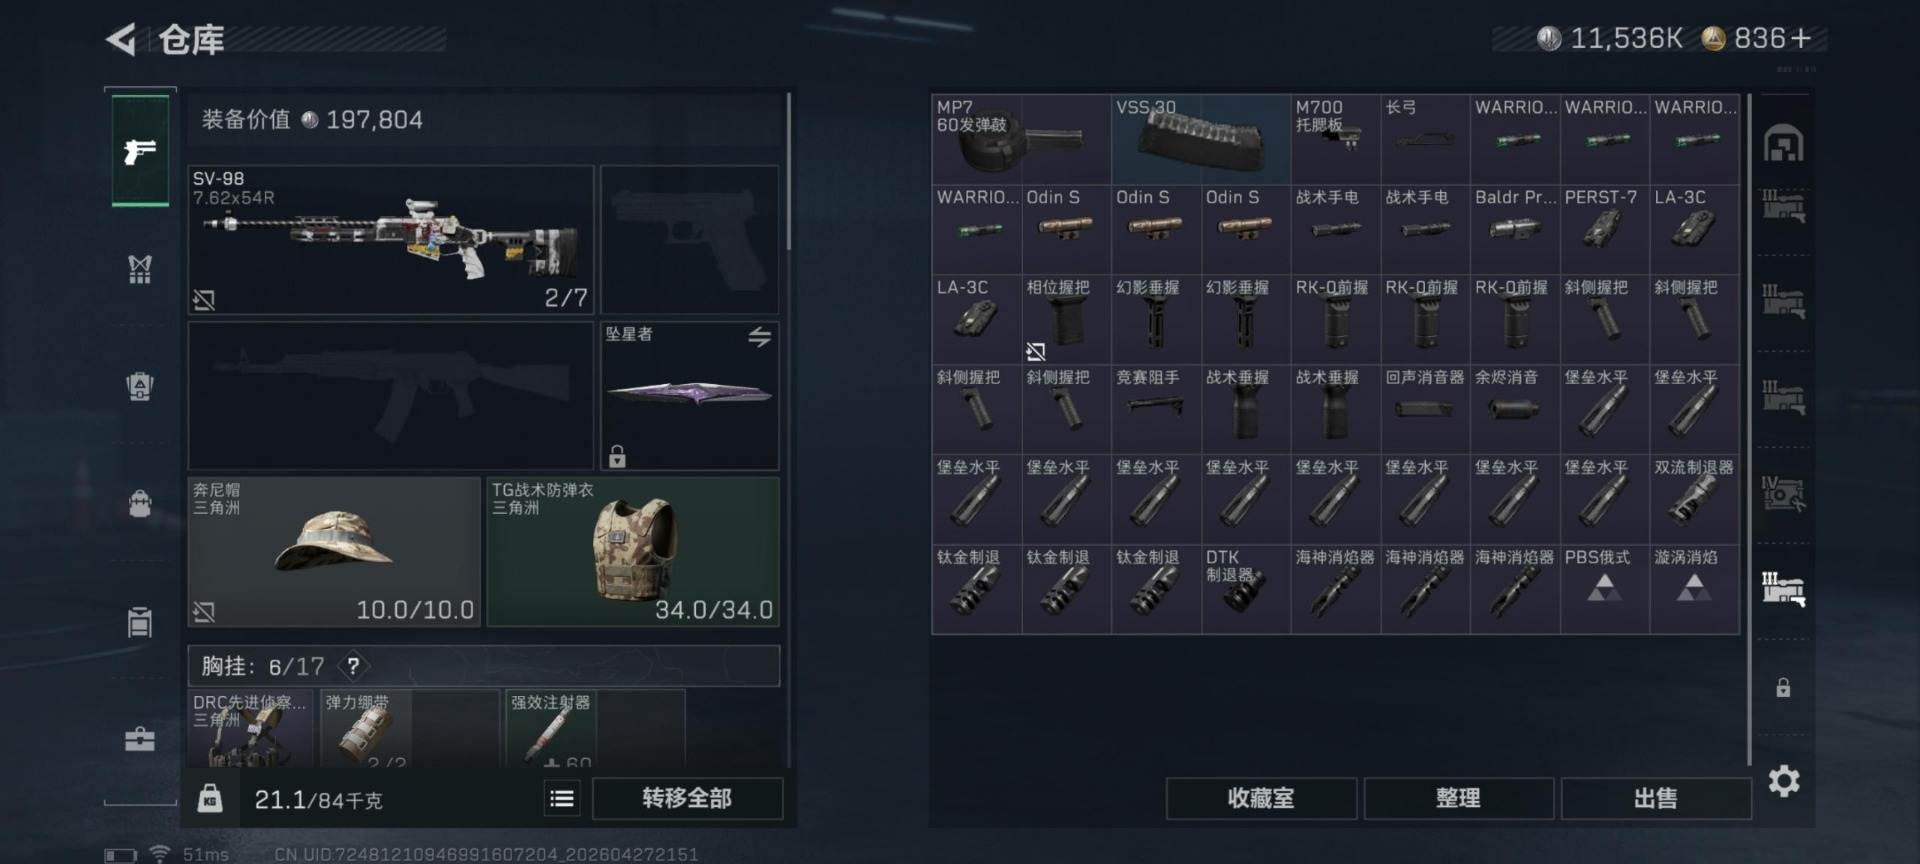This screenshot has width=1920, height=864.
Task: Click the 出售 sell button
Action: (x=1656, y=798)
